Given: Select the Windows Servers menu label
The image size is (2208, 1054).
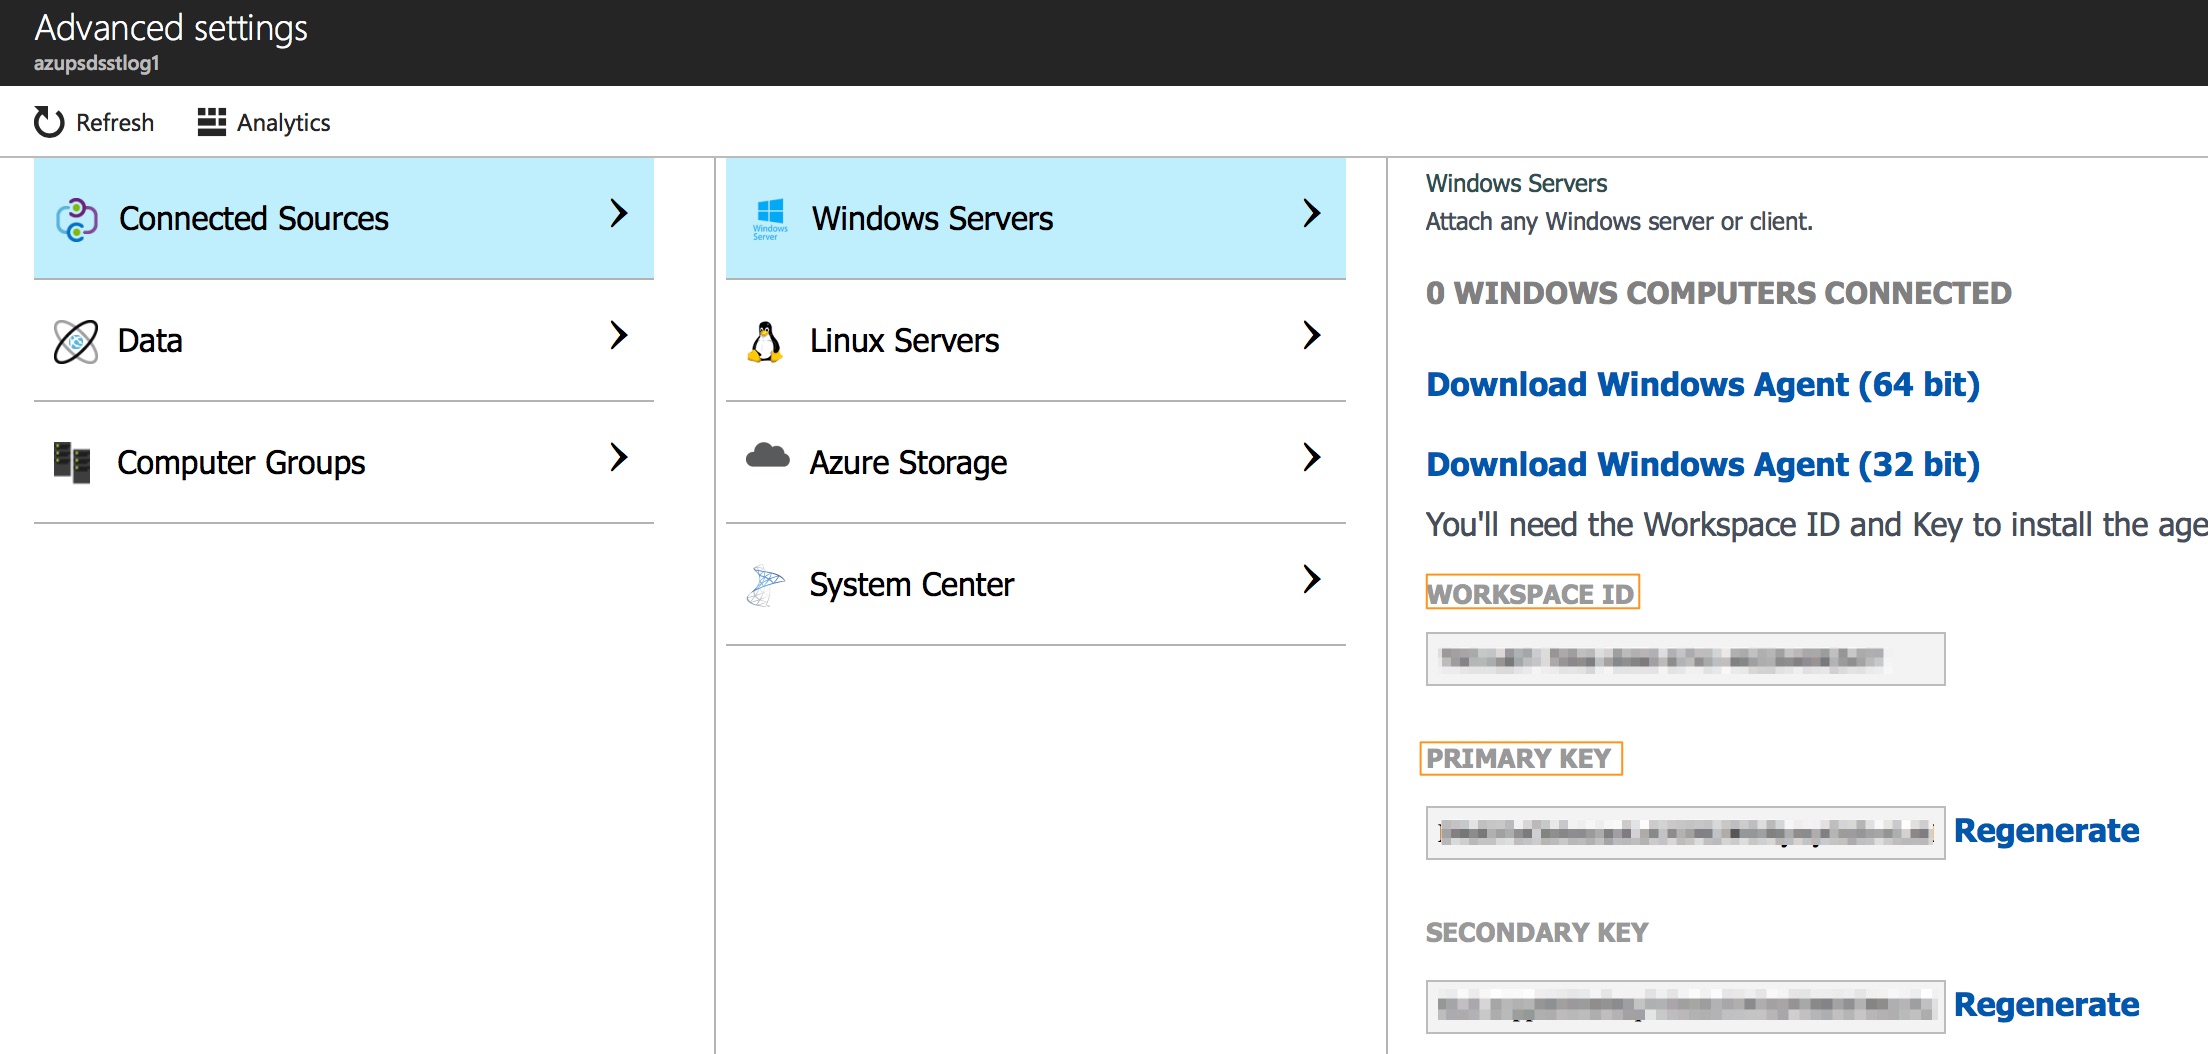Looking at the screenshot, I should 932,219.
